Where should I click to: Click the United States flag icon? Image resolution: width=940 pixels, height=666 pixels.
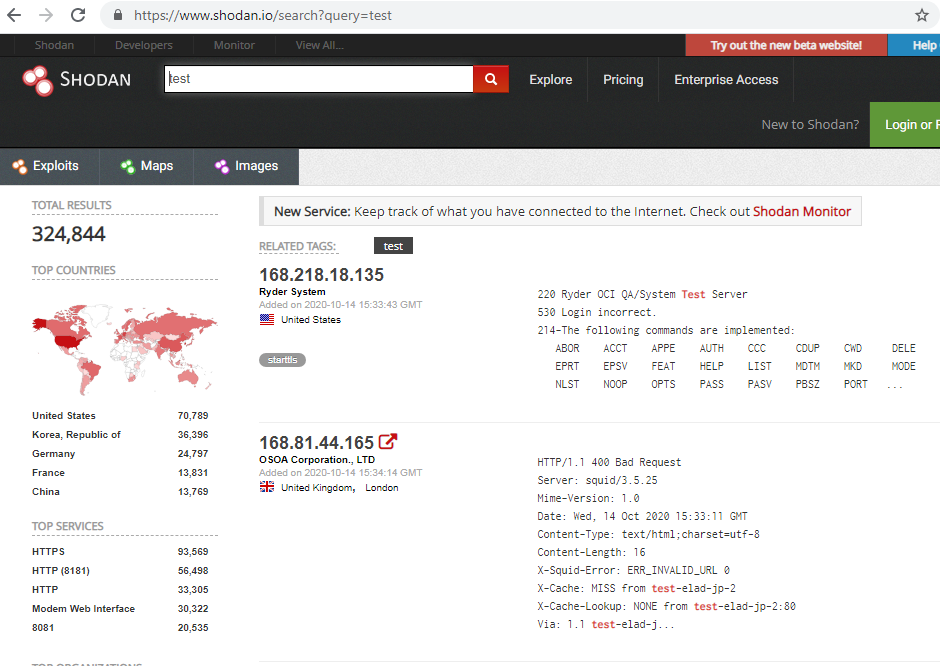tap(267, 320)
